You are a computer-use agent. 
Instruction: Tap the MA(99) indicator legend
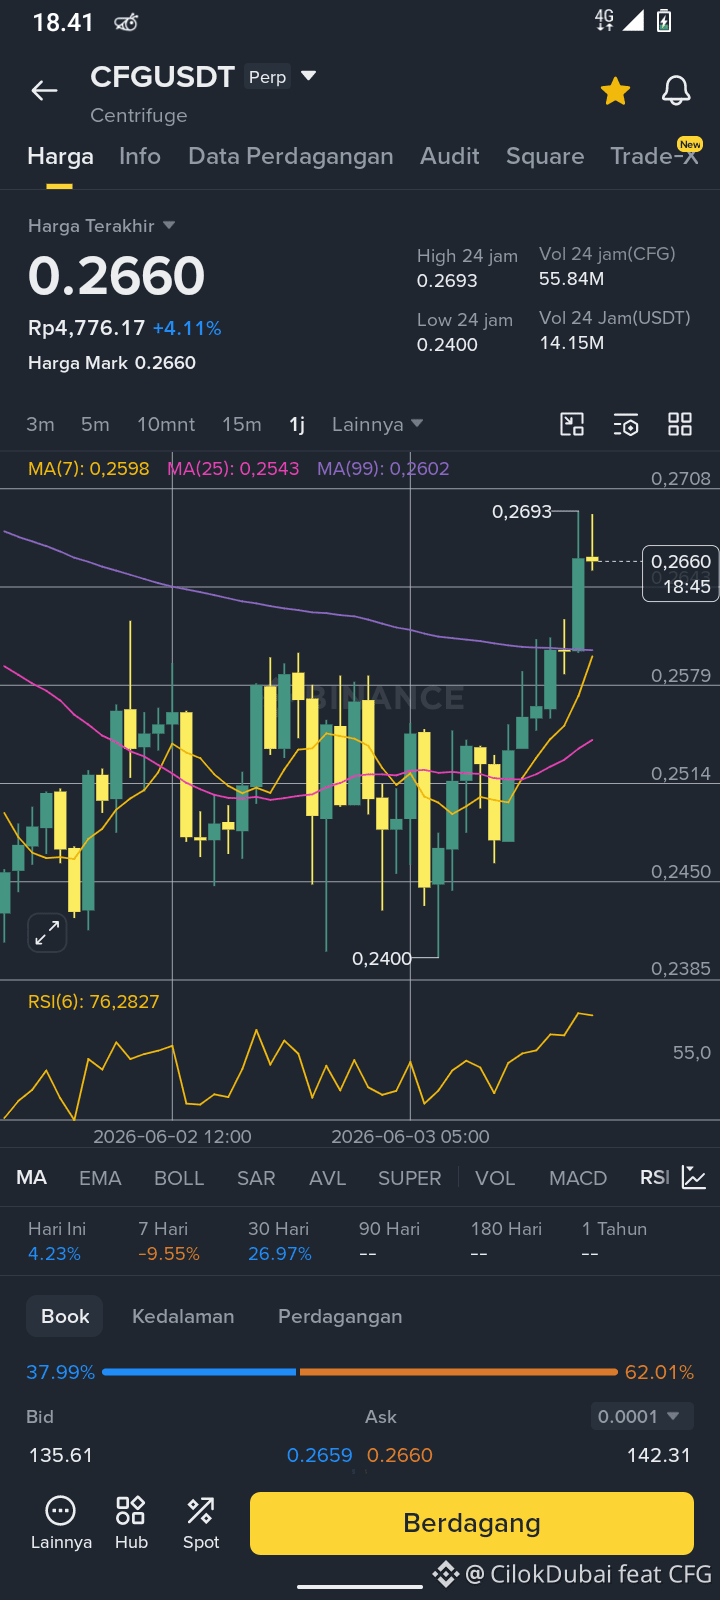coord(383,468)
